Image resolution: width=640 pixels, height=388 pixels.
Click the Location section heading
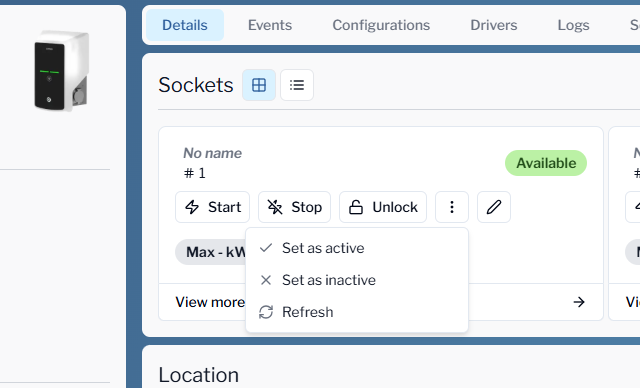coord(198,375)
